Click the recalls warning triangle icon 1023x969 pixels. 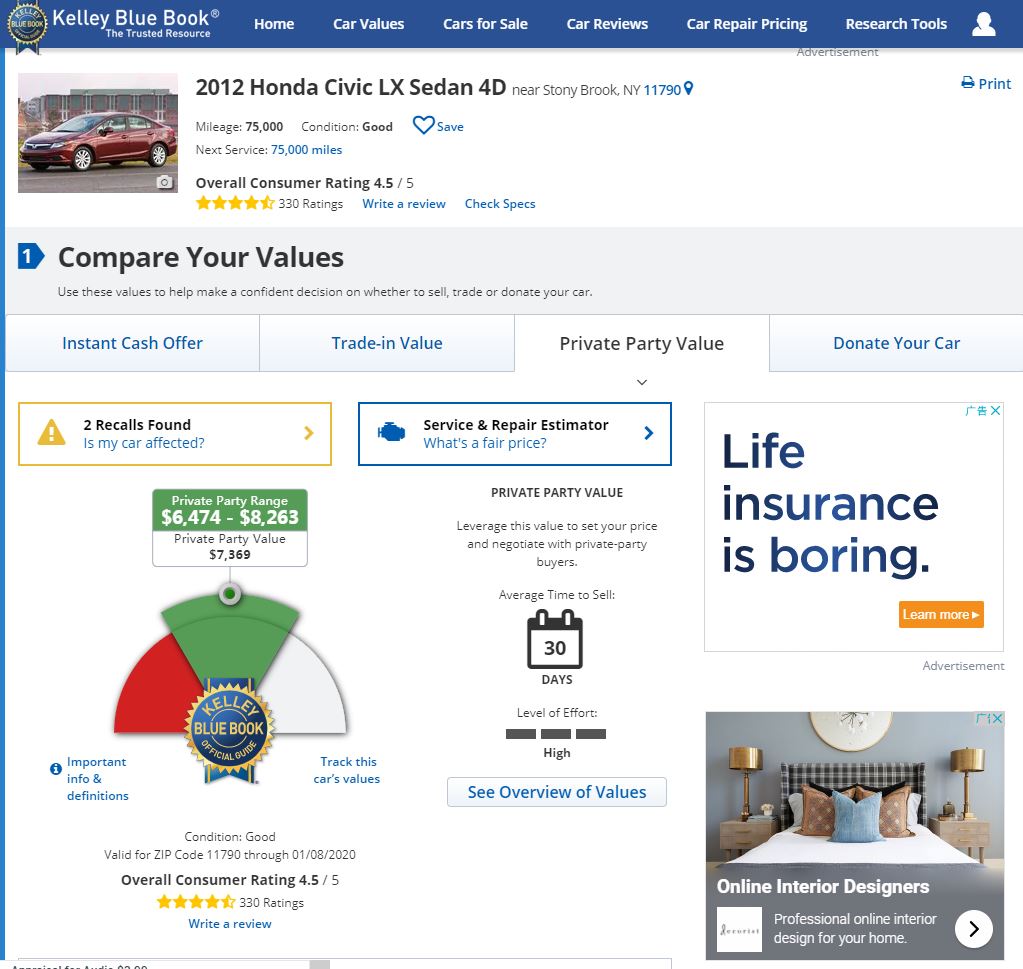(51, 433)
